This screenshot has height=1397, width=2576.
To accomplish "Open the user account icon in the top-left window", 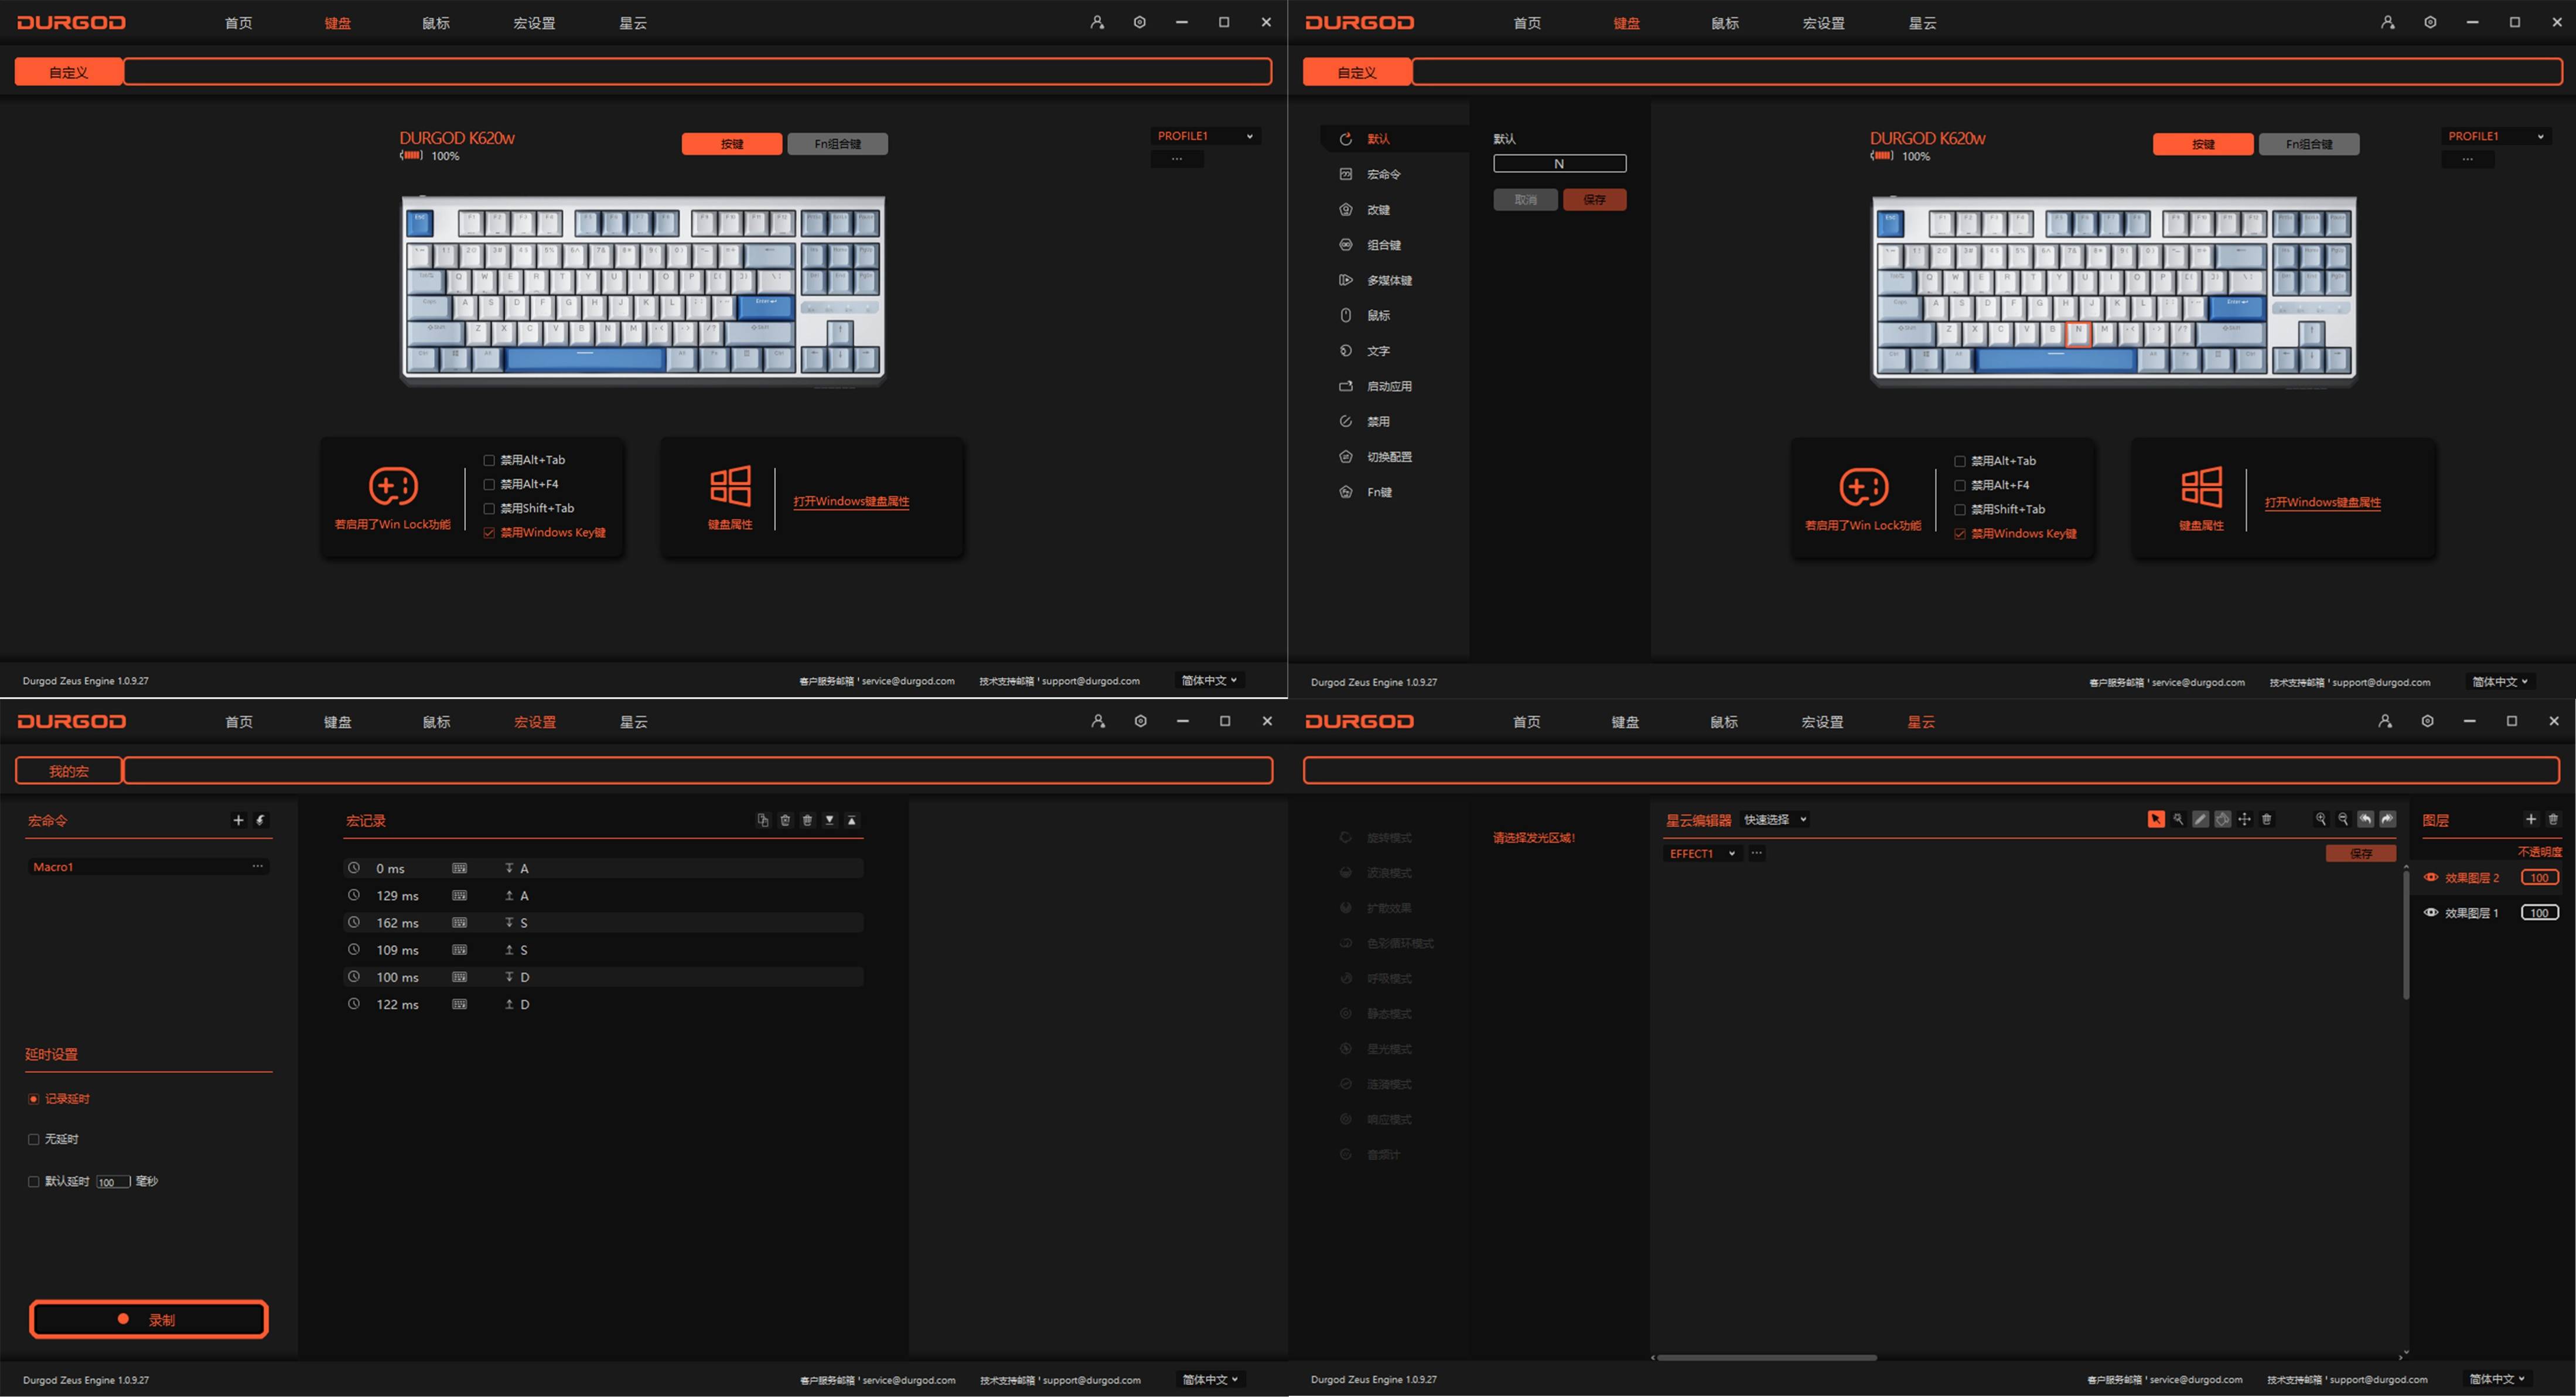I will click(1097, 22).
